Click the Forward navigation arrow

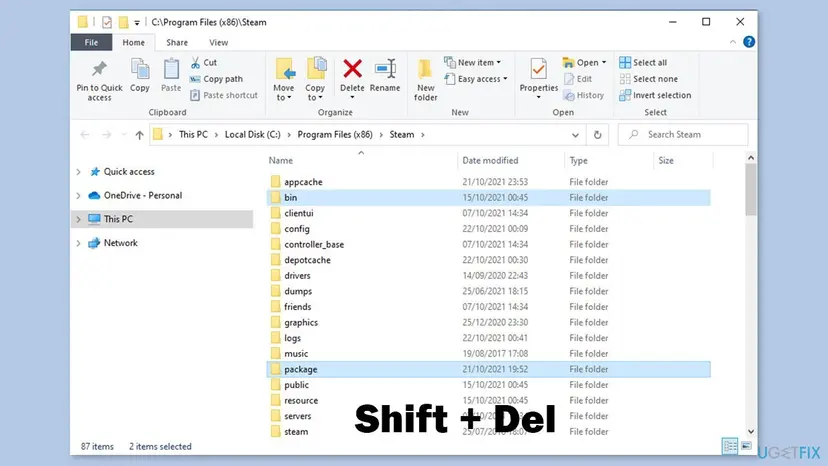coord(107,135)
